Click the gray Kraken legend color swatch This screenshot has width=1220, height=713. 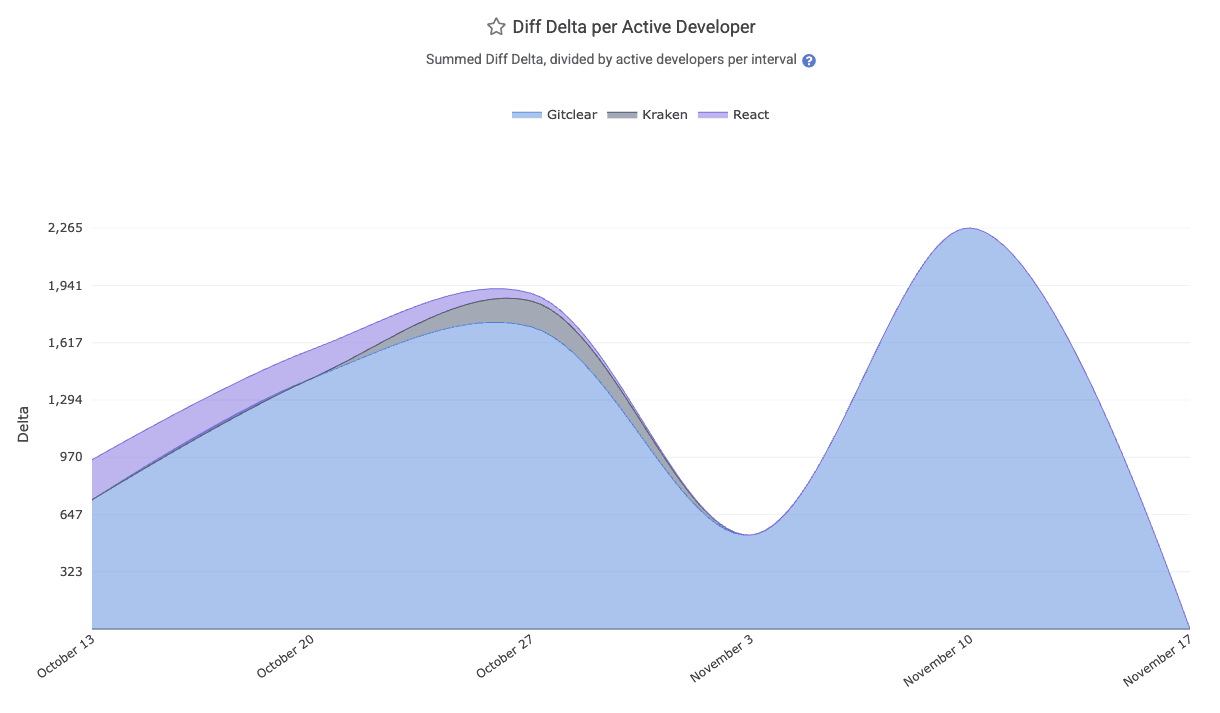tap(622, 115)
